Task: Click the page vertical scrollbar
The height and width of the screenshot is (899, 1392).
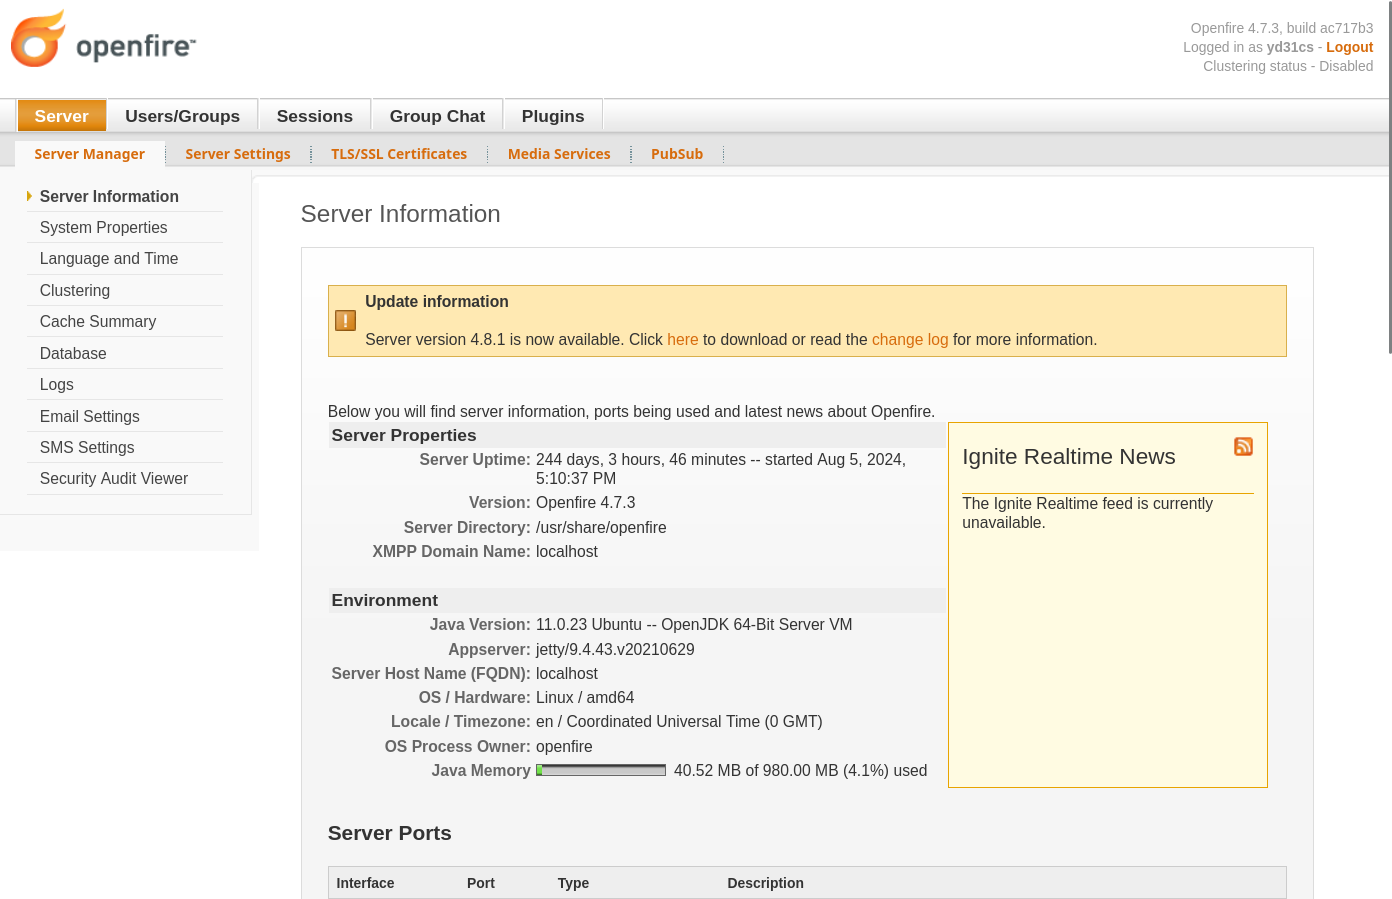Action: click(x=1389, y=177)
